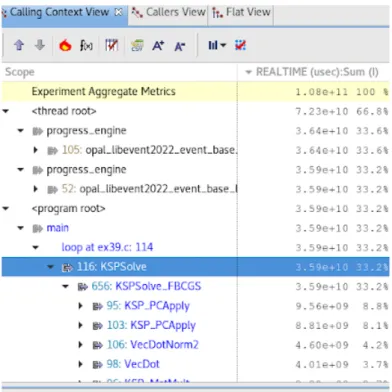The width and height of the screenshot is (392, 392).
Task: Click the expand-up arrow toolbar icon
Action: coord(19,45)
